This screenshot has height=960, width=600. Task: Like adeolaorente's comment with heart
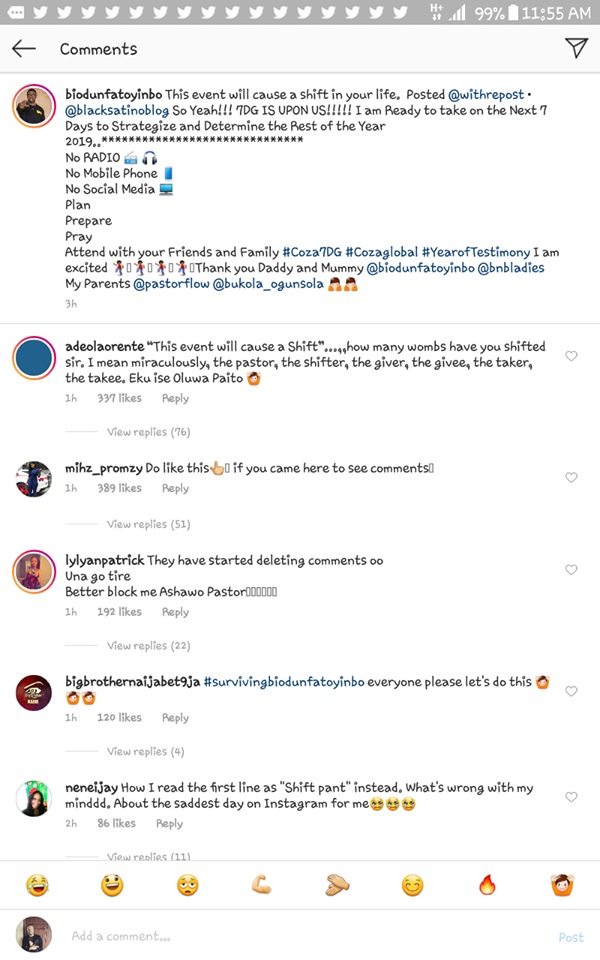(571, 356)
